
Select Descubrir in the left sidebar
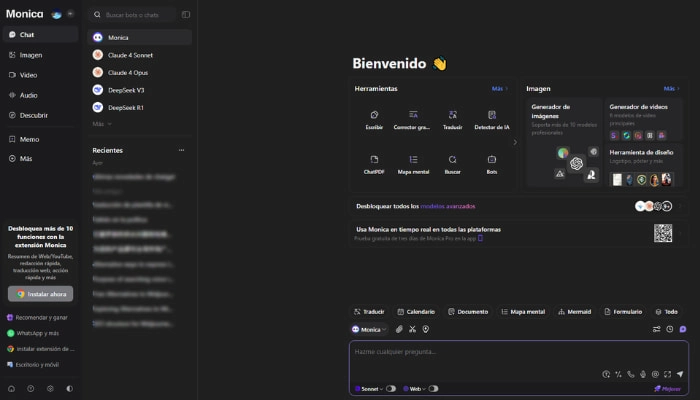click(x=40, y=115)
